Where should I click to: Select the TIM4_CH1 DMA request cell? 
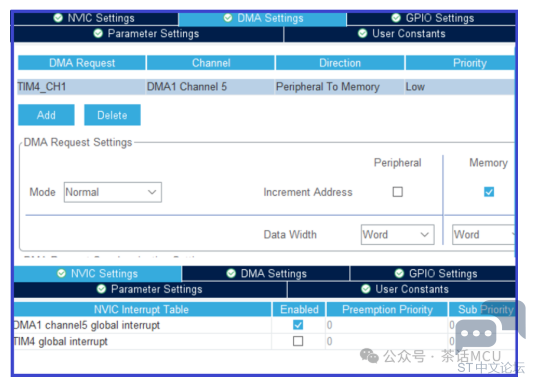pos(81,87)
